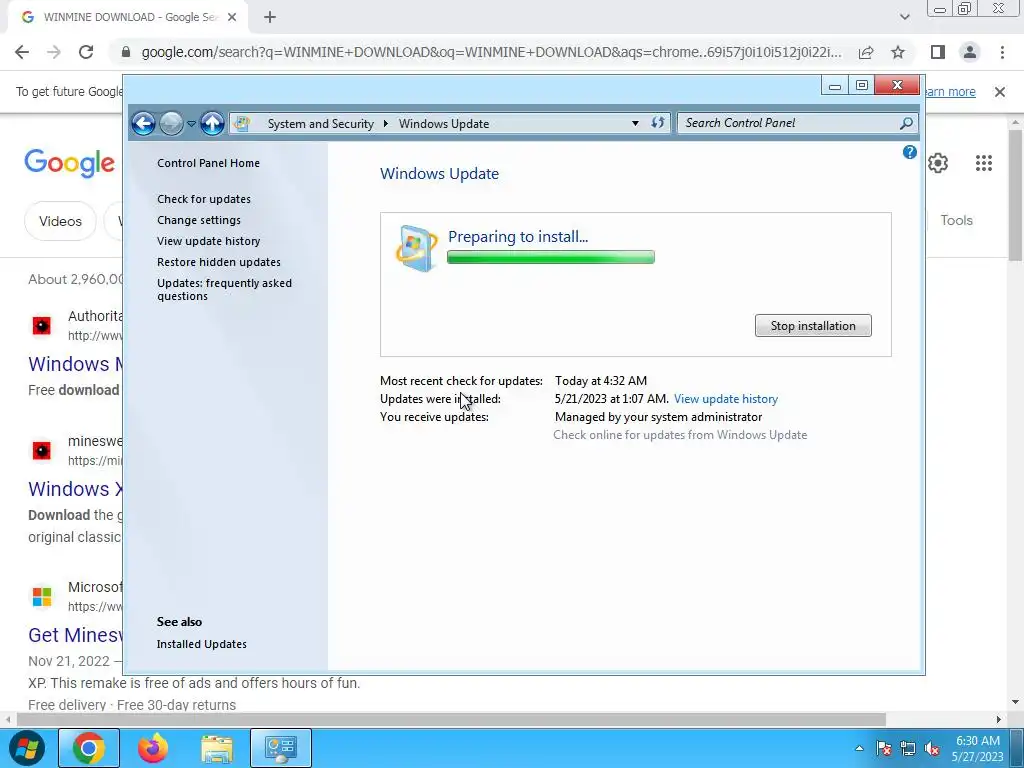Click the Up arrow button in Control Panel
Viewport: 1024px width, 768px height.
(212, 123)
